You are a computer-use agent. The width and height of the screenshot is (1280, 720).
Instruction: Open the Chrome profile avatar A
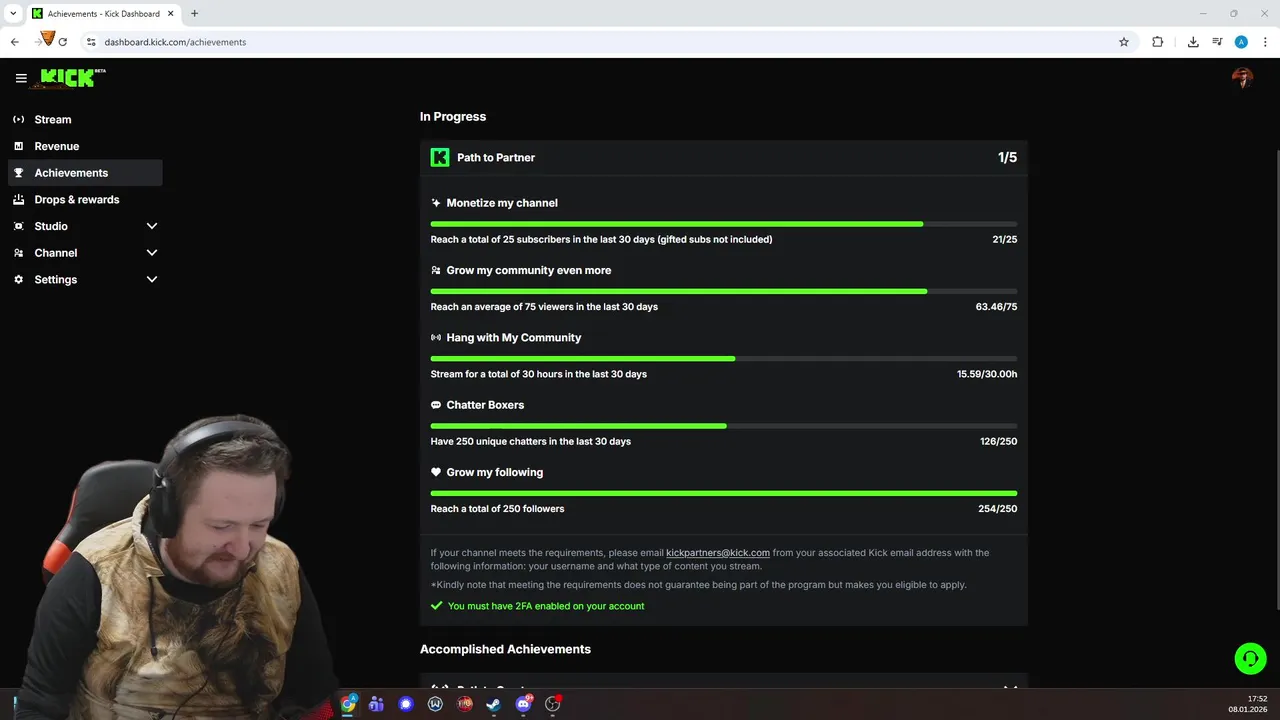pos(1241,42)
